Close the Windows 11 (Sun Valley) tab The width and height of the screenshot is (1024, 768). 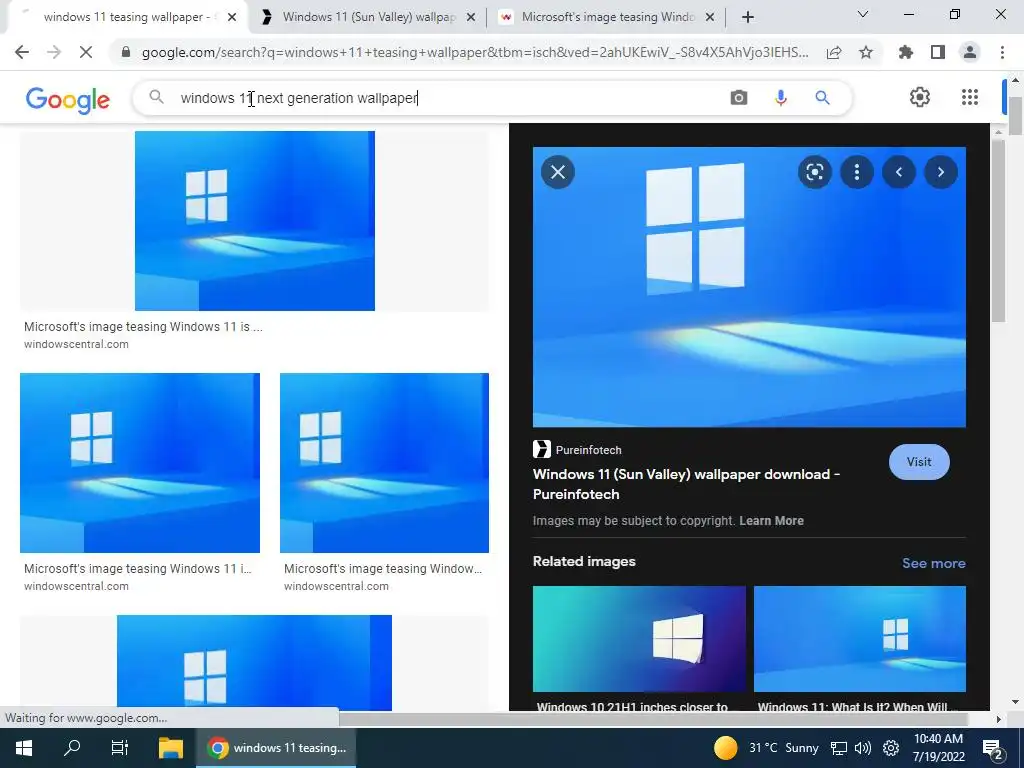click(471, 18)
